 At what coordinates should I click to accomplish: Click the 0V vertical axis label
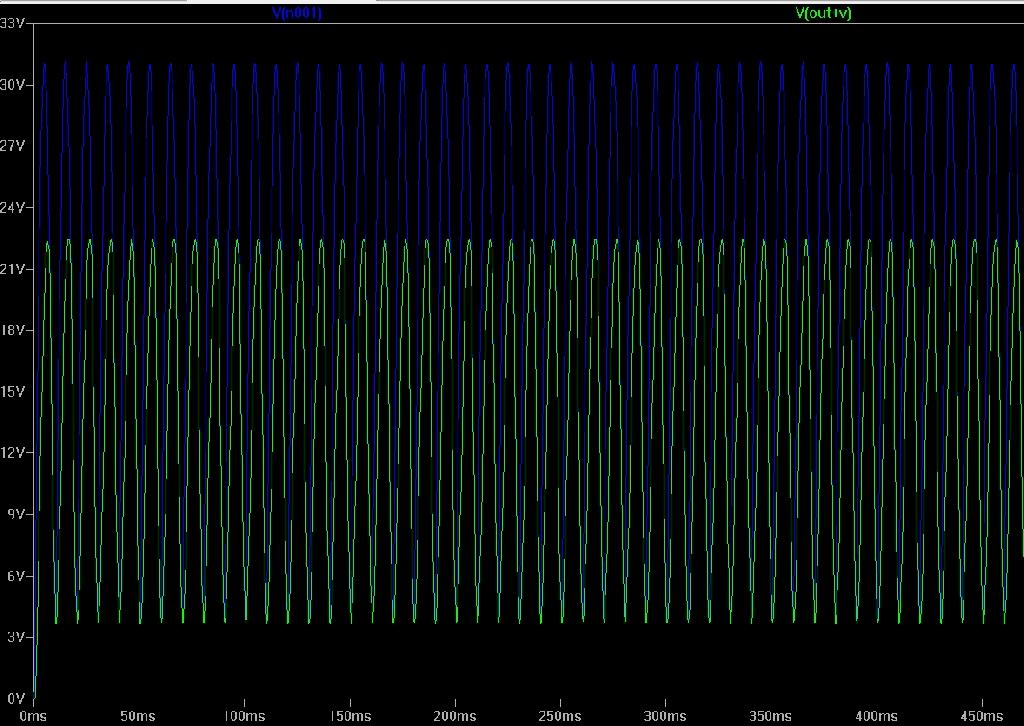(16, 699)
